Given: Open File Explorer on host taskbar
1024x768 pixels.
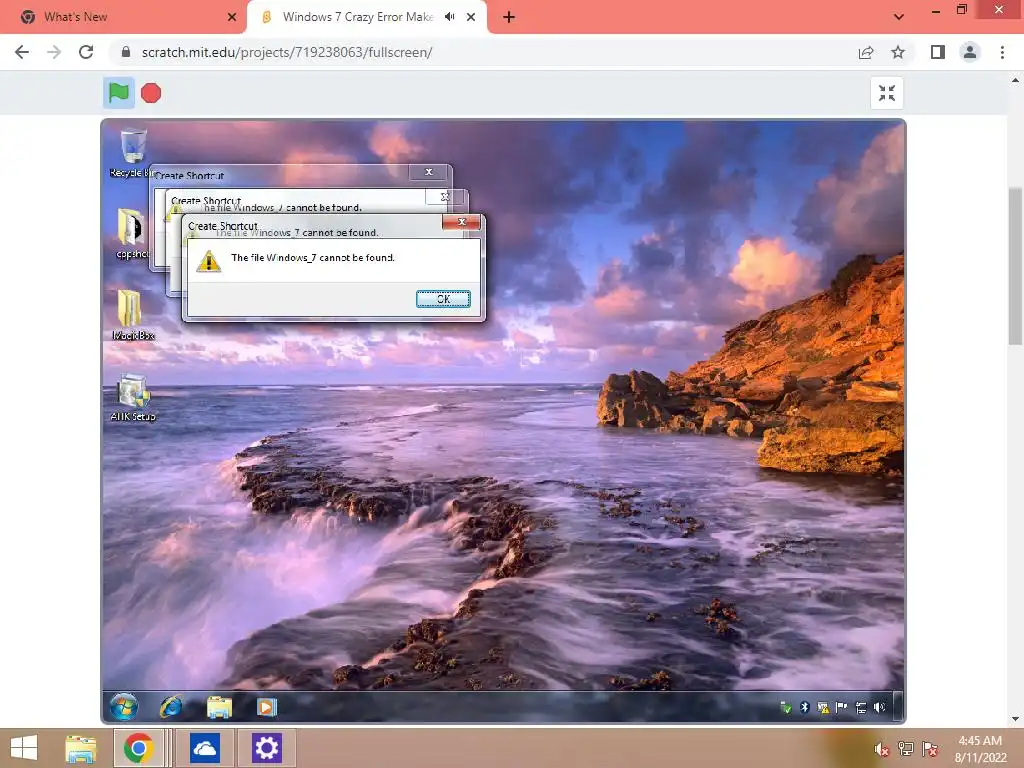Looking at the screenshot, I should (x=80, y=748).
